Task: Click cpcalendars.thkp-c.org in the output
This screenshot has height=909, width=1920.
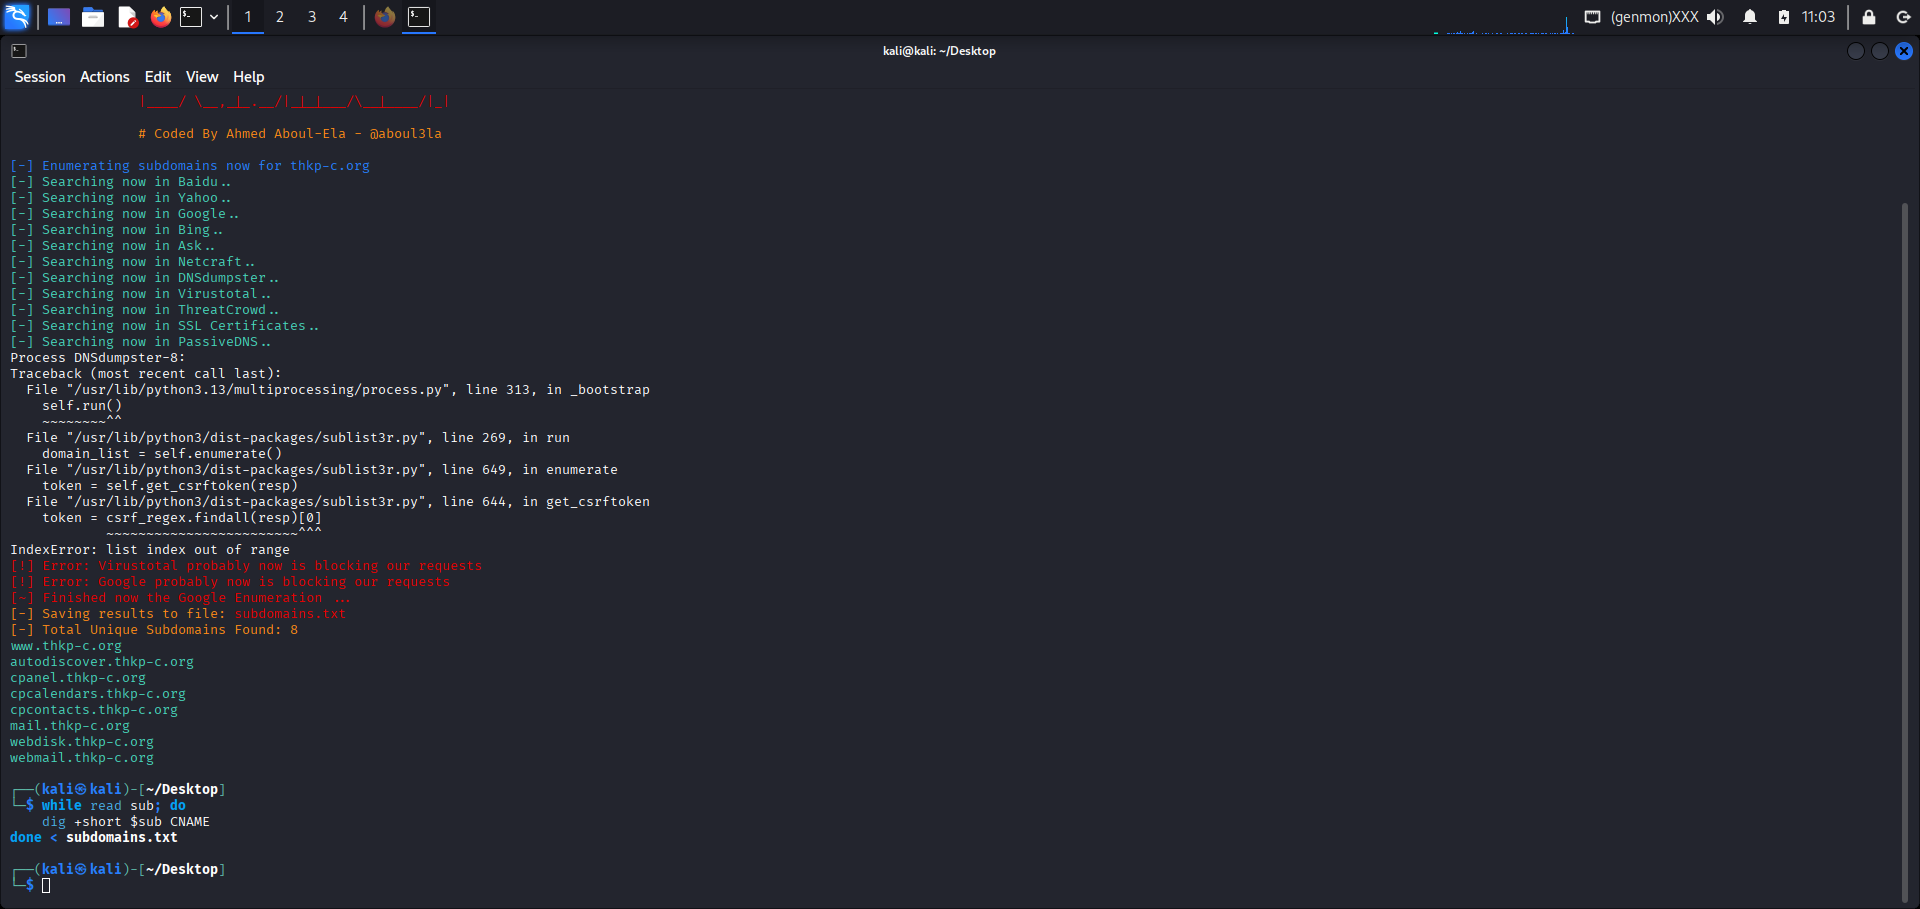Action: coord(98,694)
